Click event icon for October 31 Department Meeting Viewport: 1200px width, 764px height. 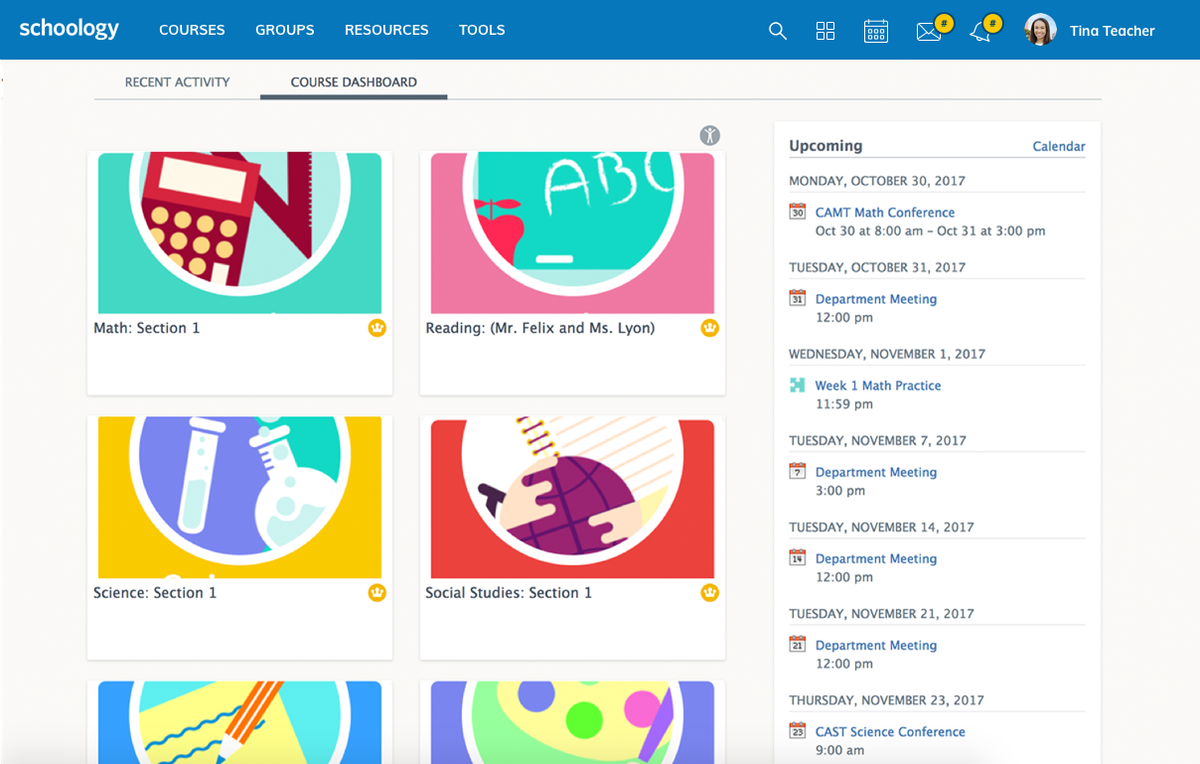coord(797,298)
